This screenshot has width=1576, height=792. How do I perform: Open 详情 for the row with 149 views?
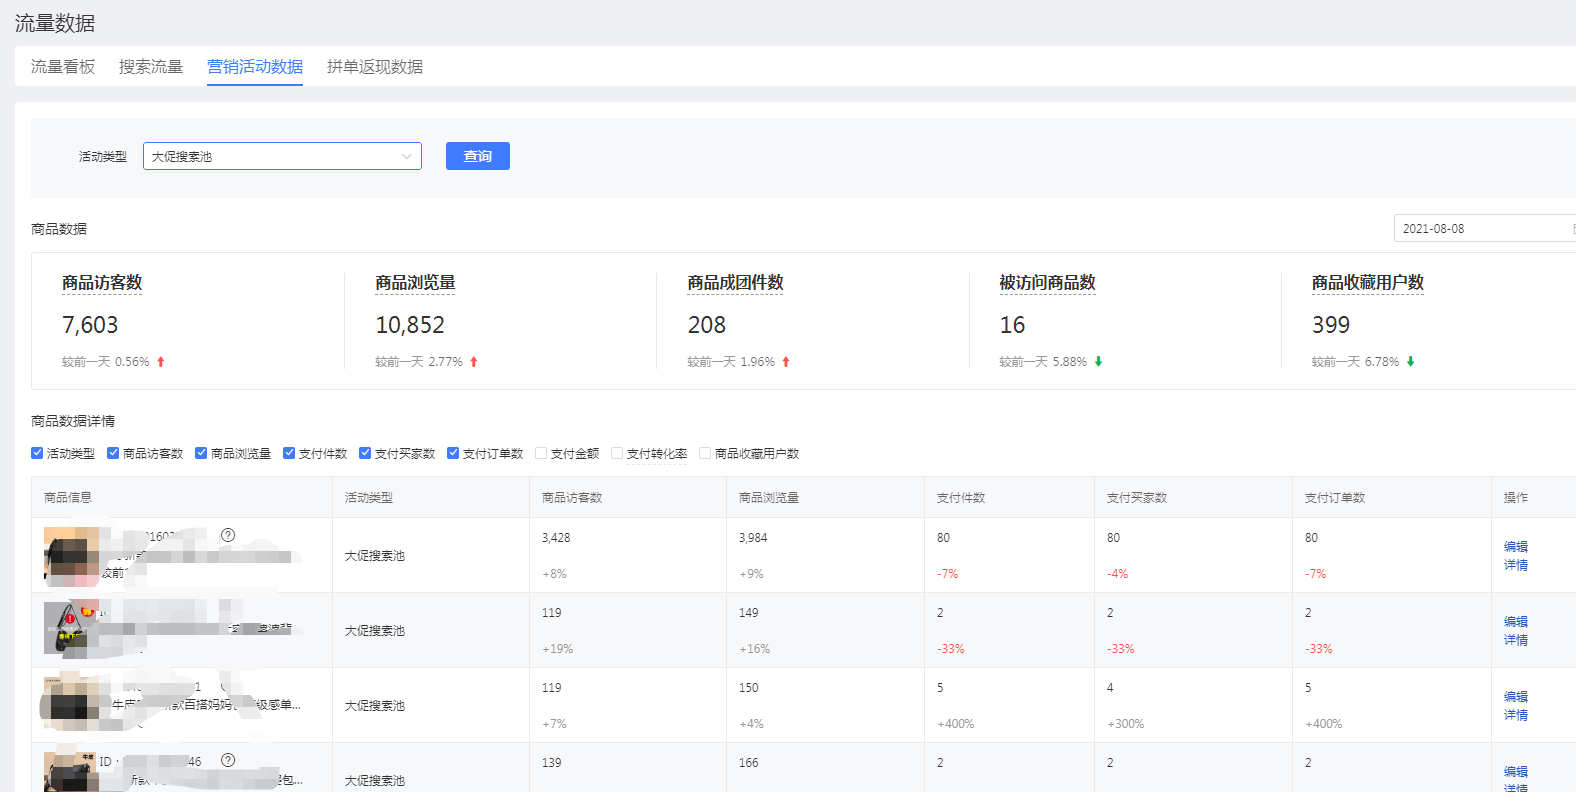click(x=1516, y=640)
